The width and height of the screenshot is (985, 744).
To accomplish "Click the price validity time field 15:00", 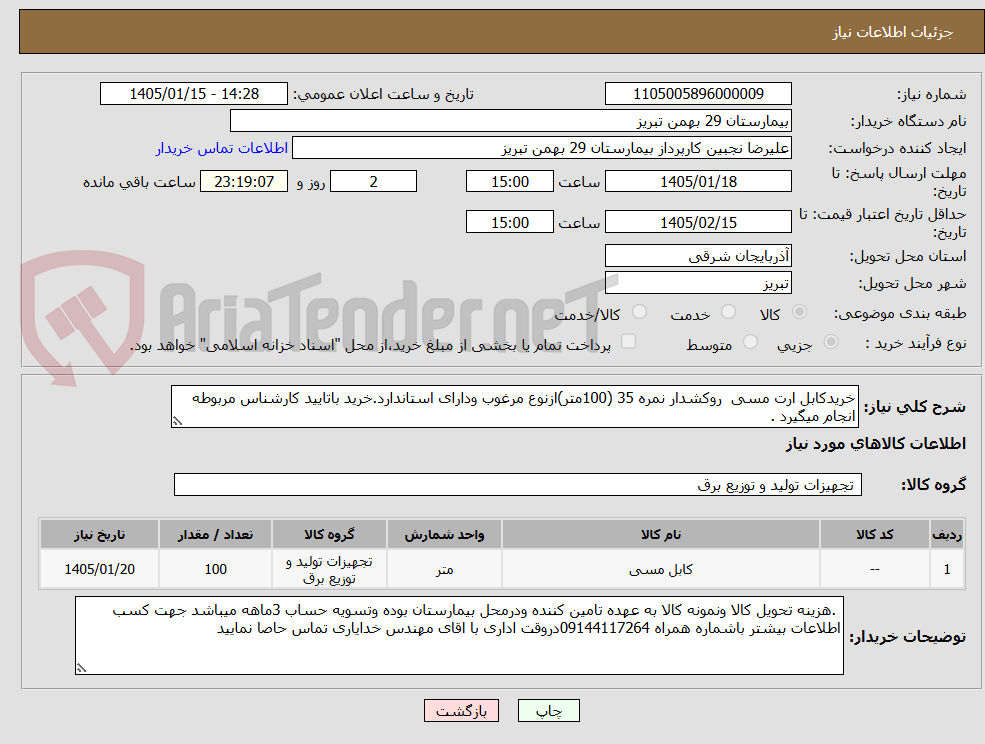I will 509,222.
